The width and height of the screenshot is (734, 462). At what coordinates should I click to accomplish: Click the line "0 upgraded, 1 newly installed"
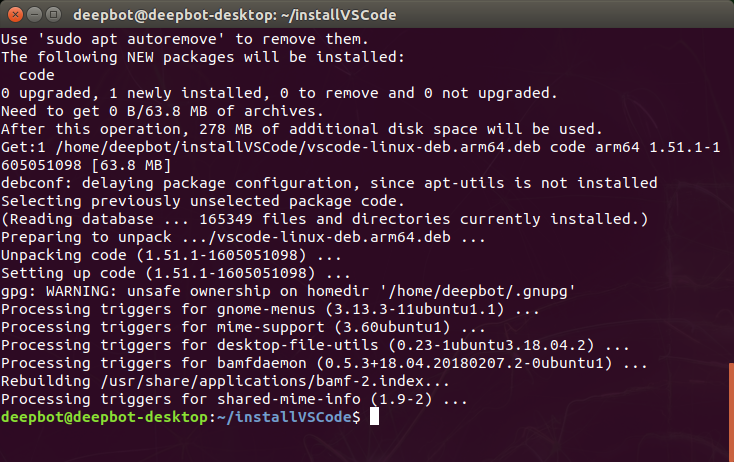pyautogui.click(x=279, y=93)
